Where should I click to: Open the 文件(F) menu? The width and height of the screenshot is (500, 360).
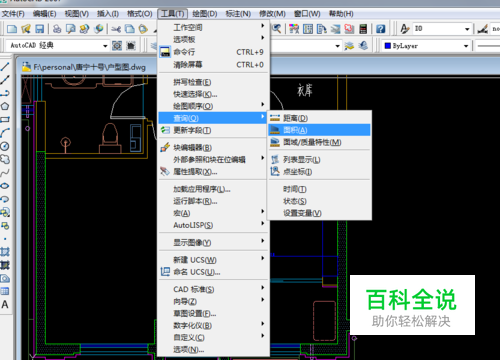(13, 14)
